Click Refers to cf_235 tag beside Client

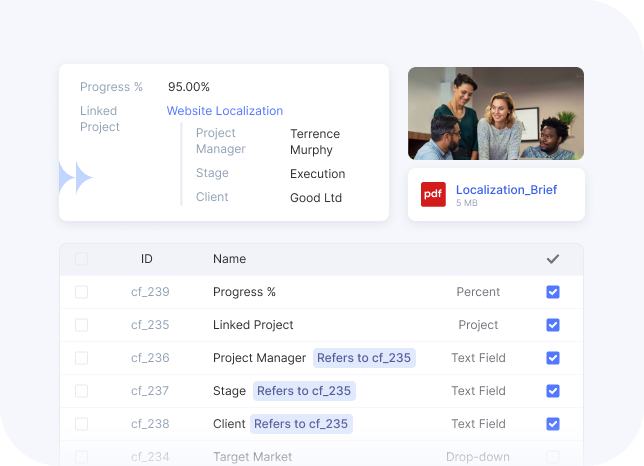click(301, 424)
